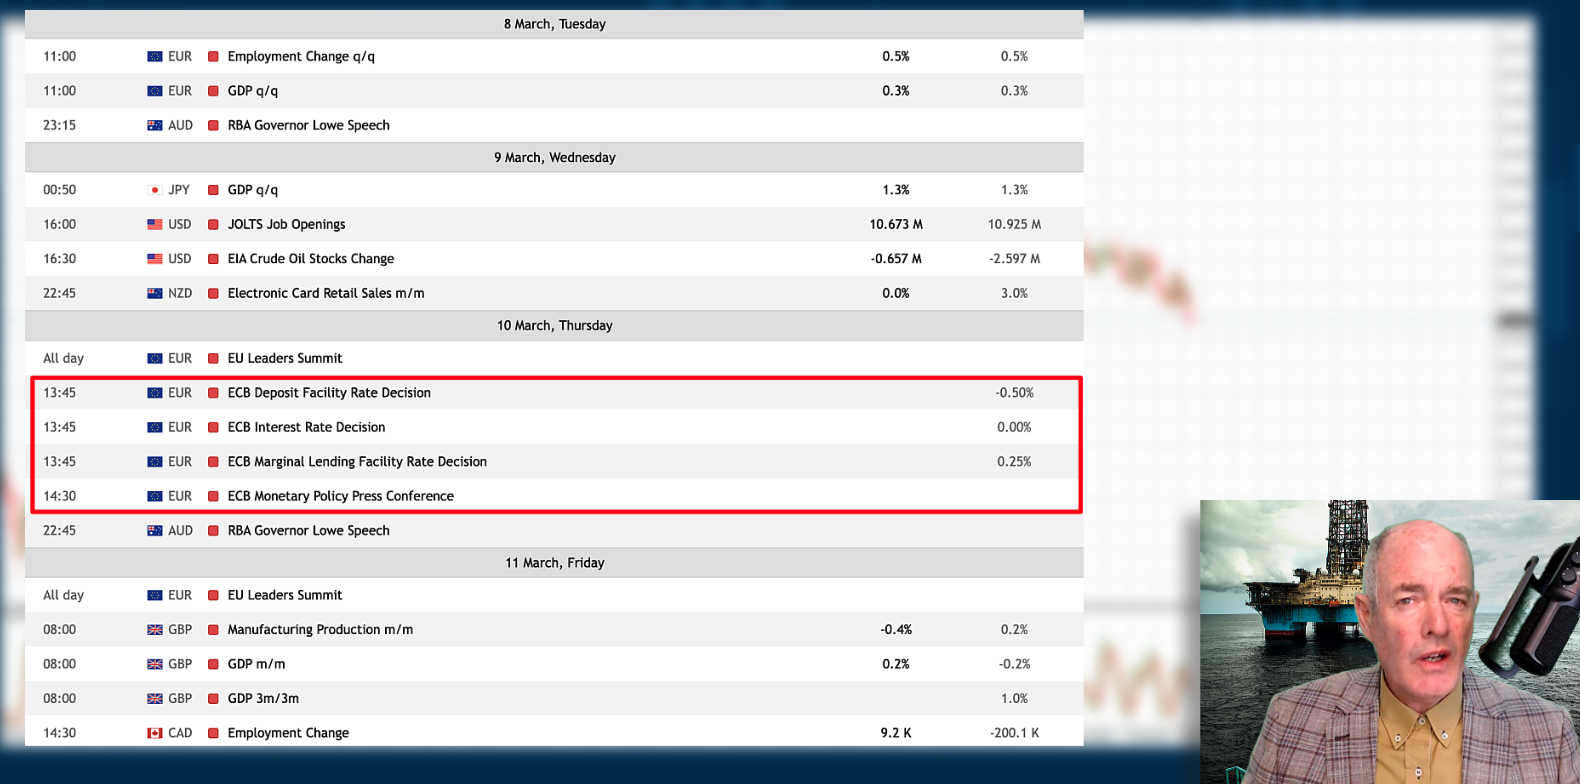Click the EUR flag in the 11:00 GDP q/q row
The image size is (1580, 784).
[155, 91]
